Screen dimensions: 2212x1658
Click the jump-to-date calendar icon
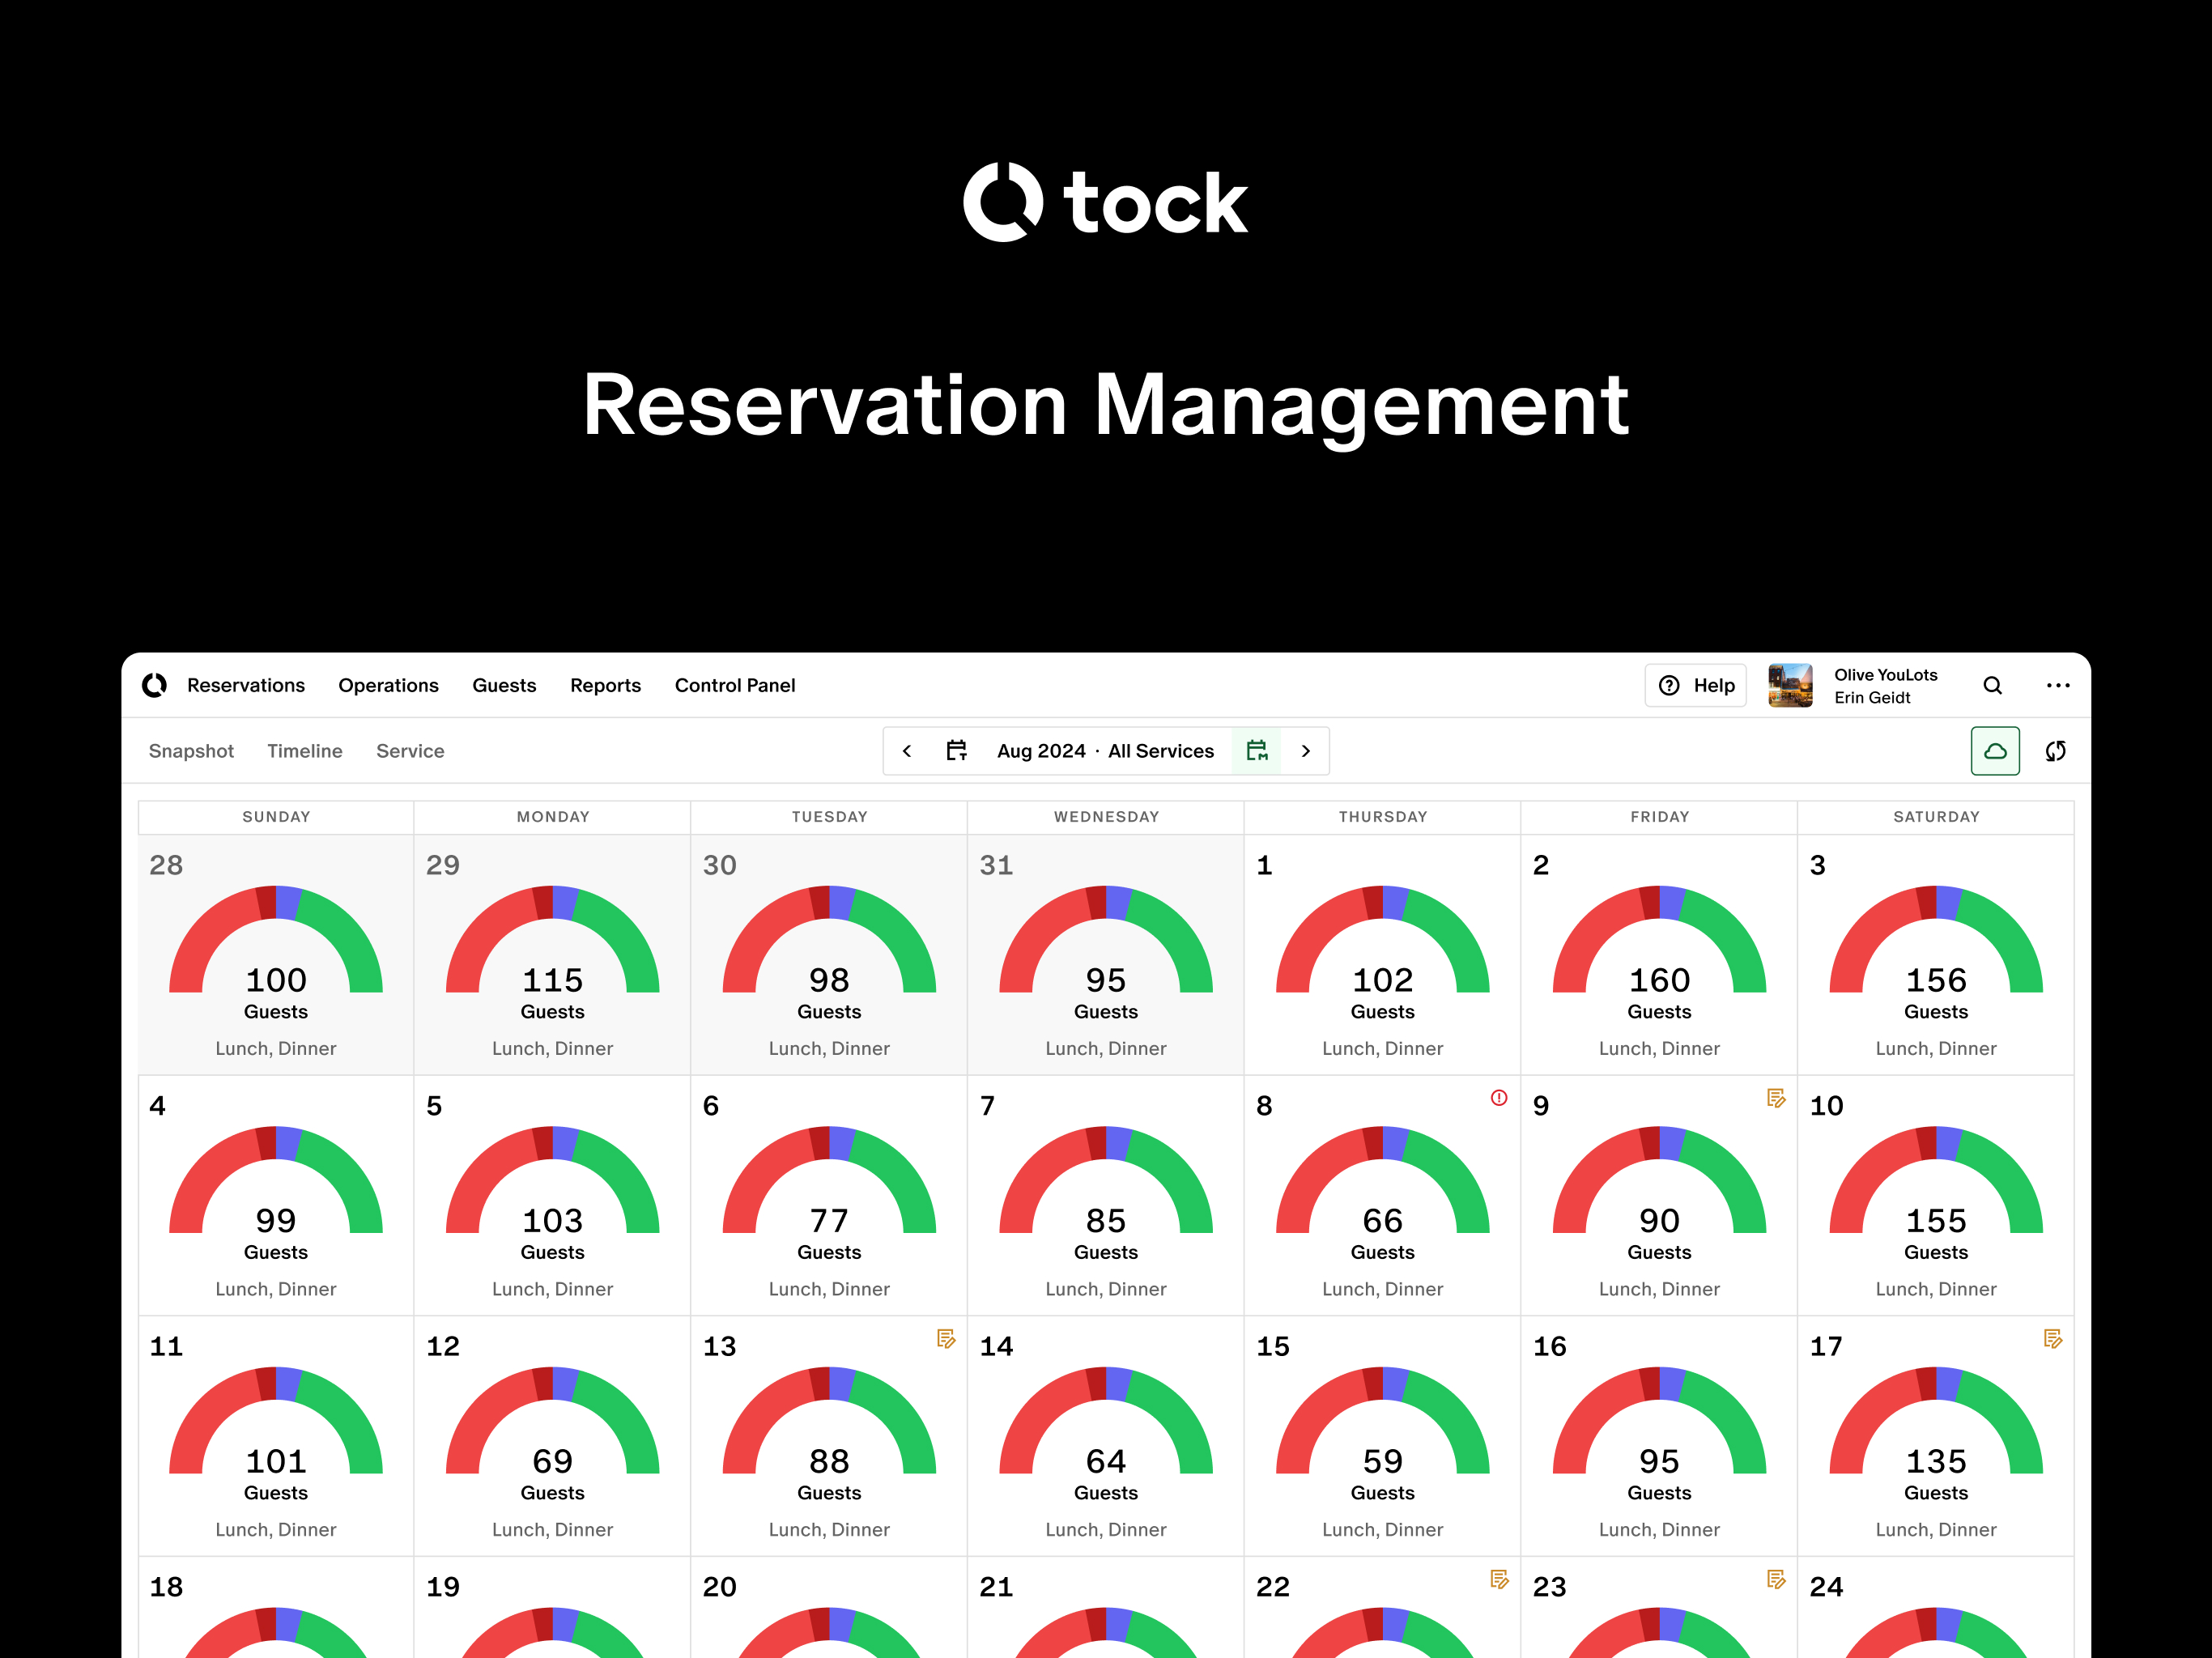coord(957,750)
